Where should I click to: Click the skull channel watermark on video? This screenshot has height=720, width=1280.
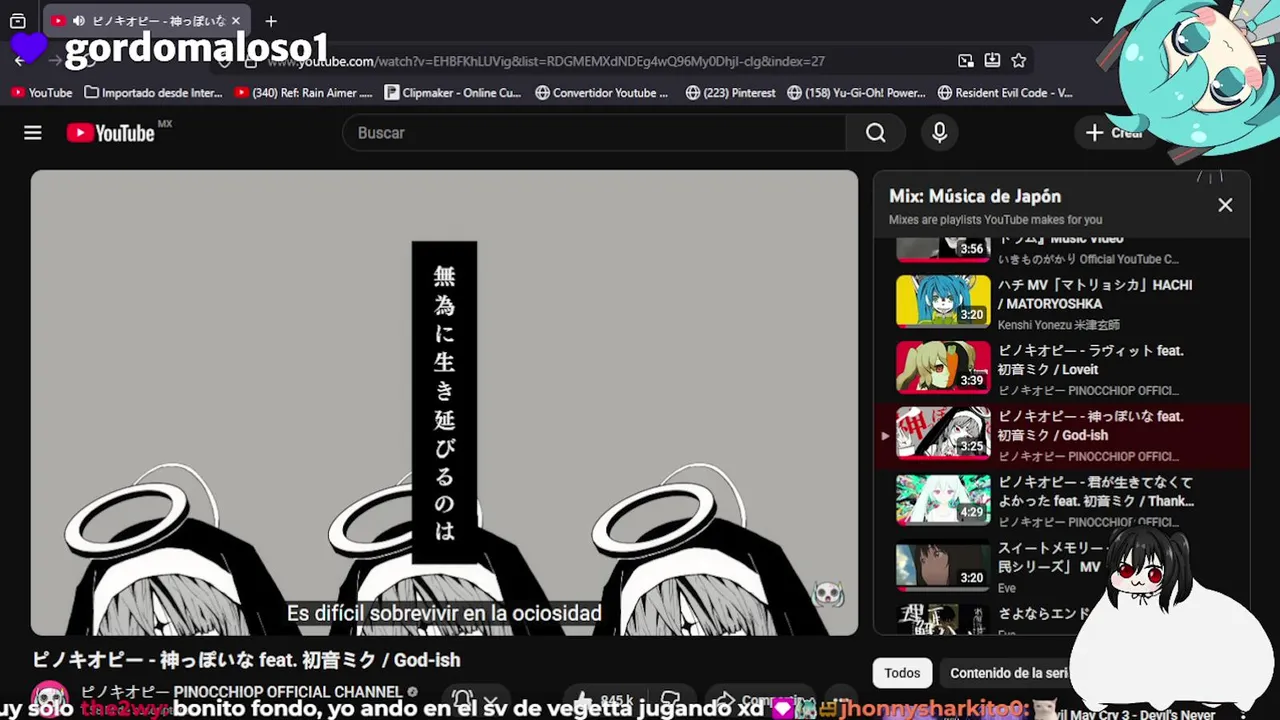coord(829,596)
